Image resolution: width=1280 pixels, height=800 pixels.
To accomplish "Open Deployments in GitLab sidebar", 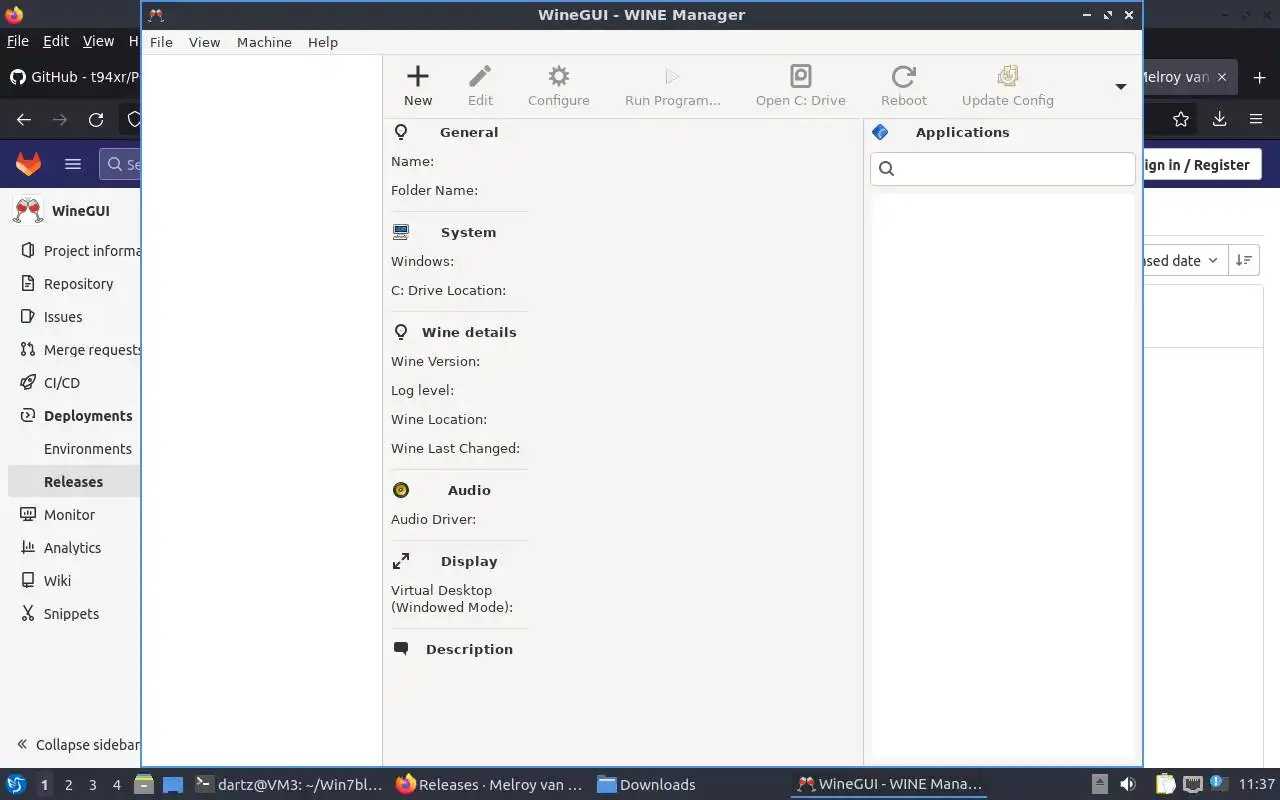I will click(88, 416).
